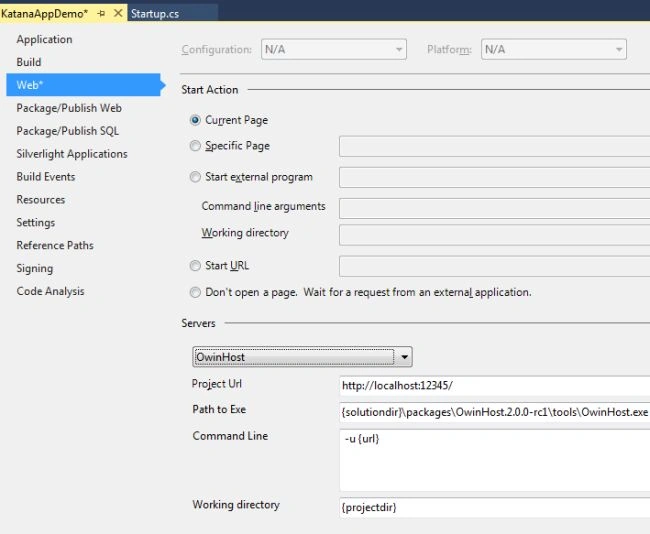The height and width of the screenshot is (534, 650).
Task: Pin the KatanaAppDemo tab
Action: (x=101, y=14)
